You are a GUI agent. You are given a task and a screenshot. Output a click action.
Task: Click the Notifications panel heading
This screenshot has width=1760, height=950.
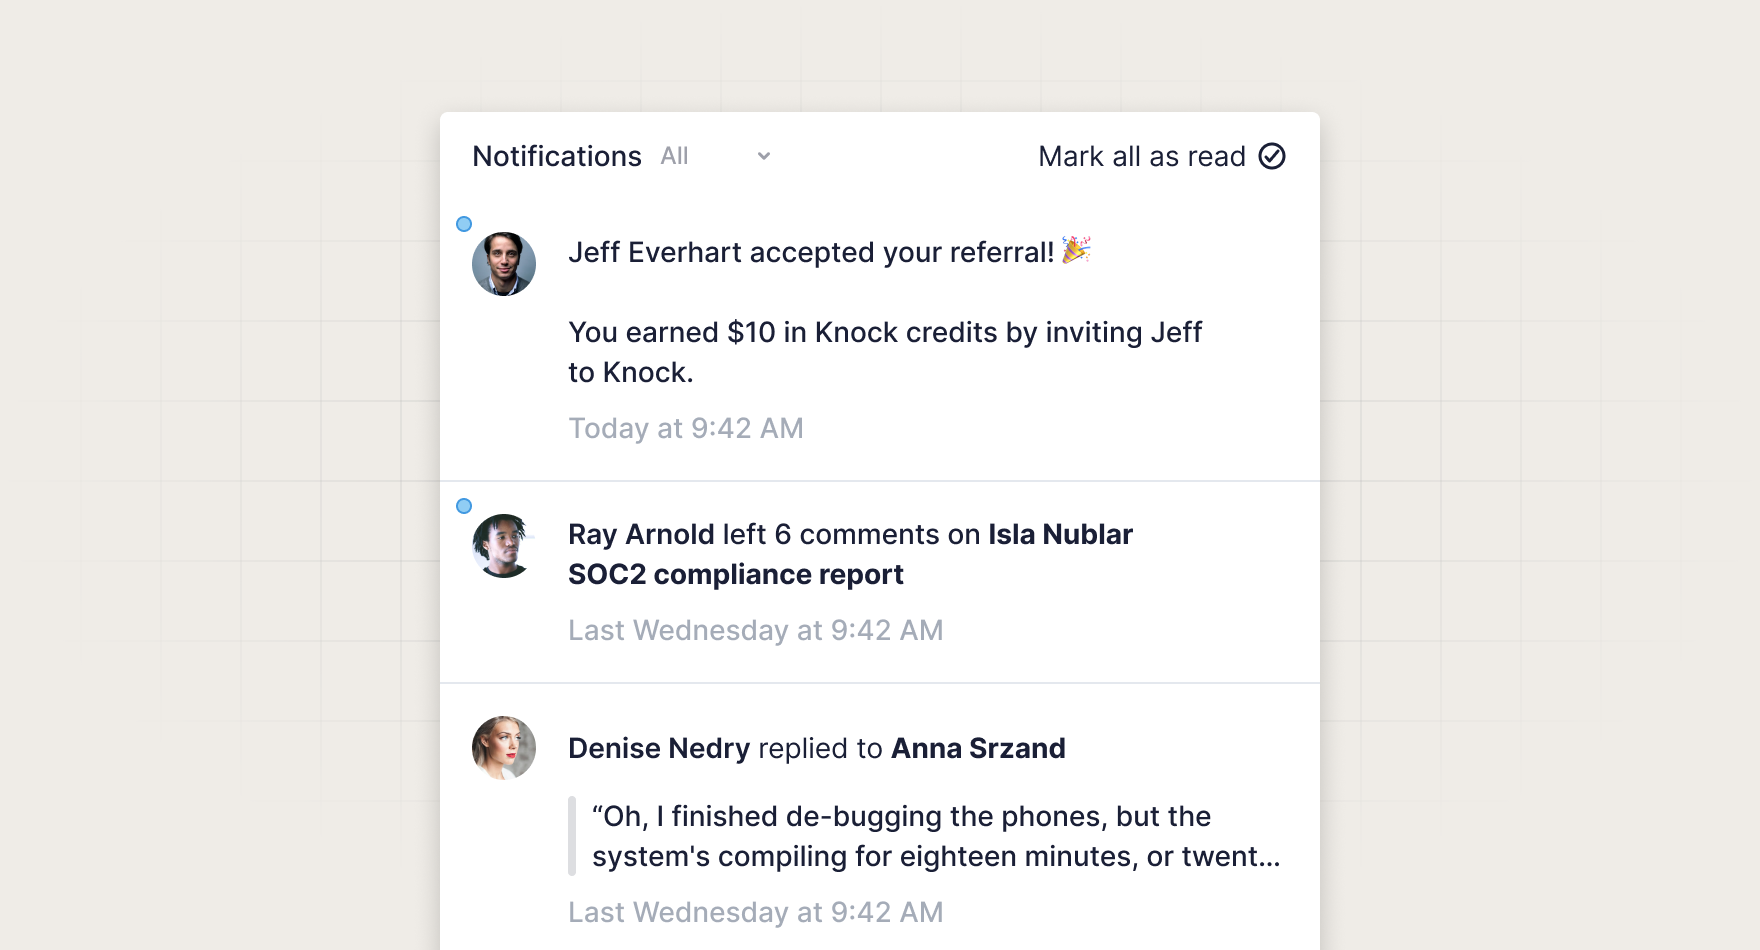tap(557, 156)
